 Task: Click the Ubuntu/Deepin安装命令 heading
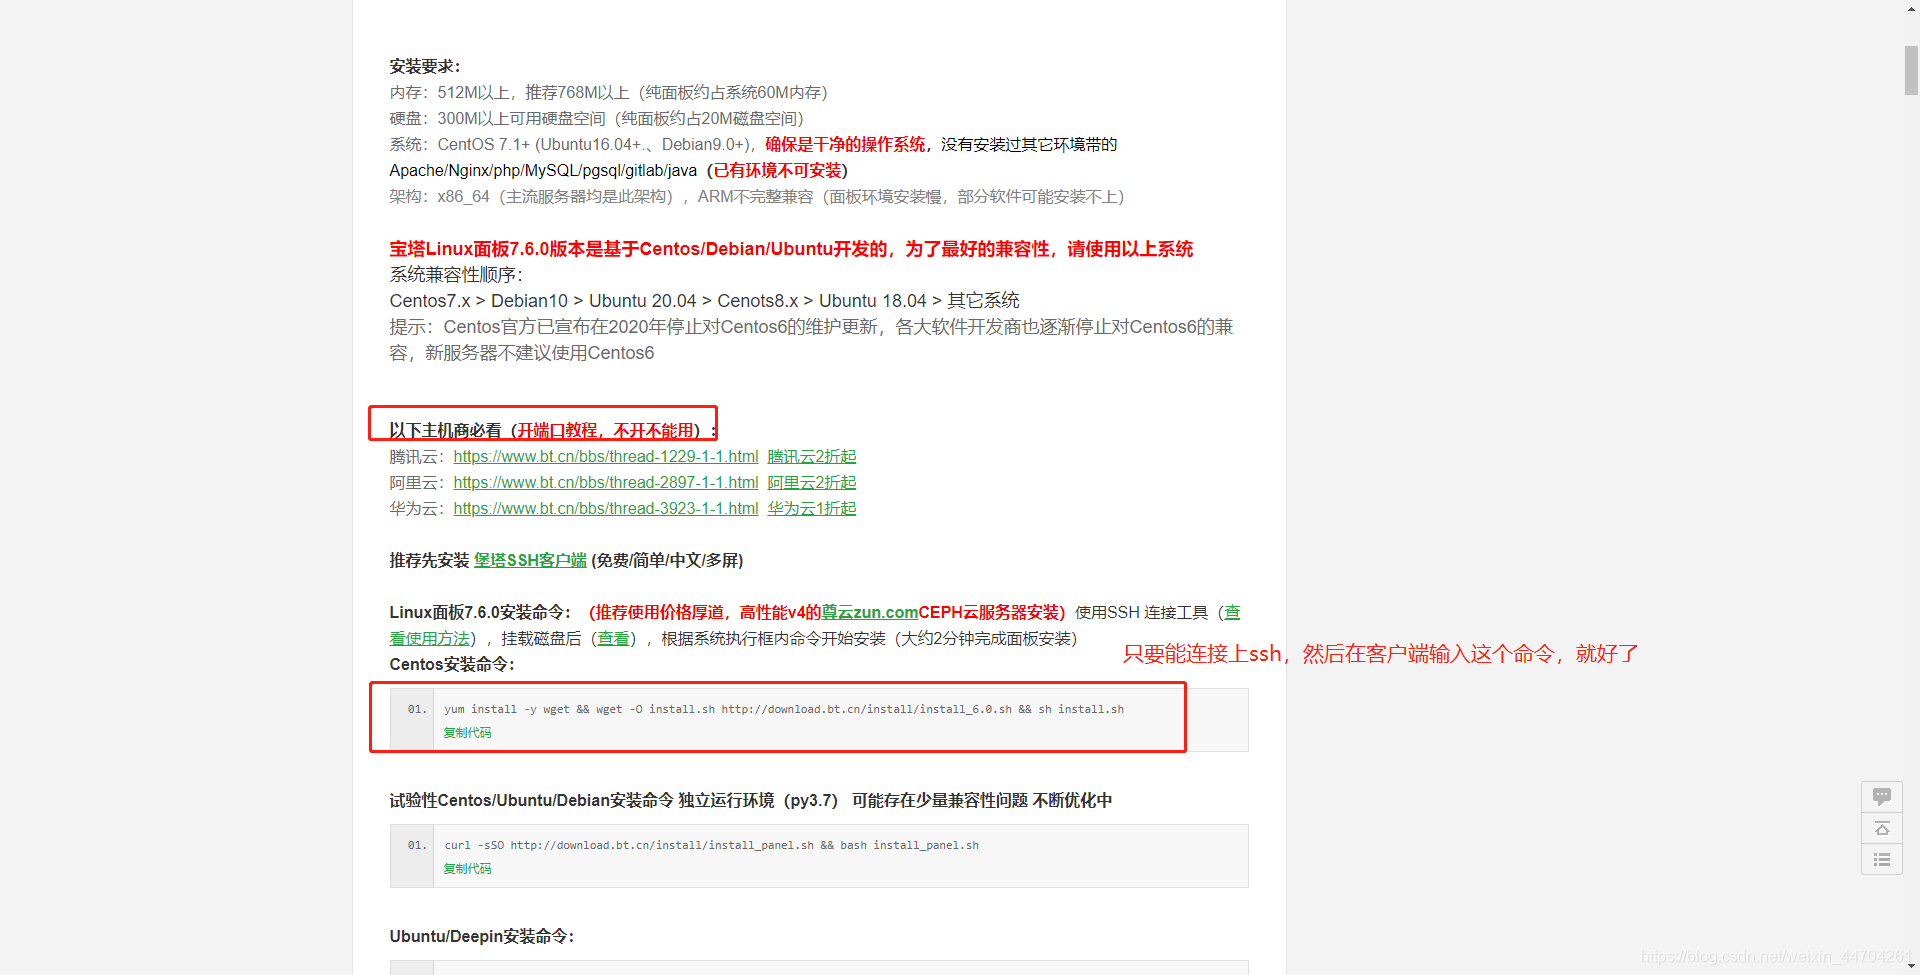pyautogui.click(x=482, y=937)
